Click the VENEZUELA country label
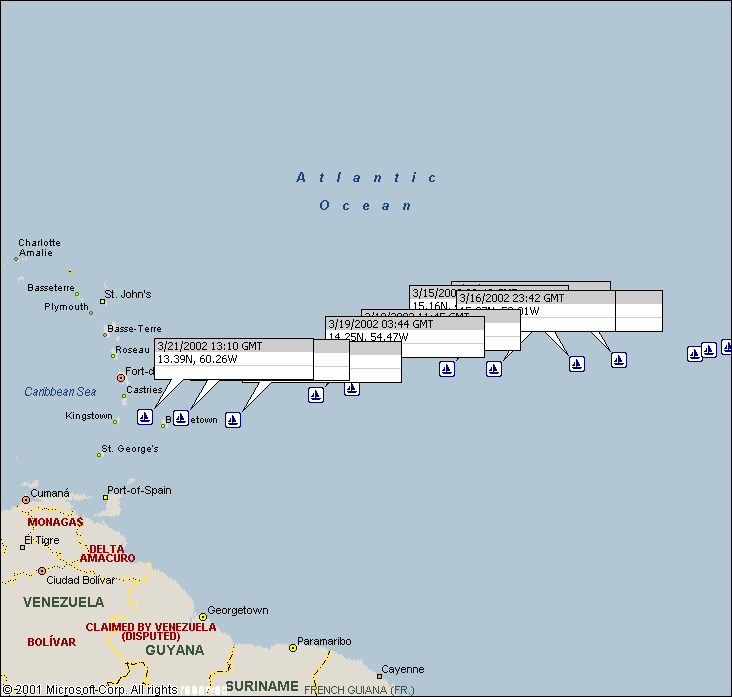 63,602
